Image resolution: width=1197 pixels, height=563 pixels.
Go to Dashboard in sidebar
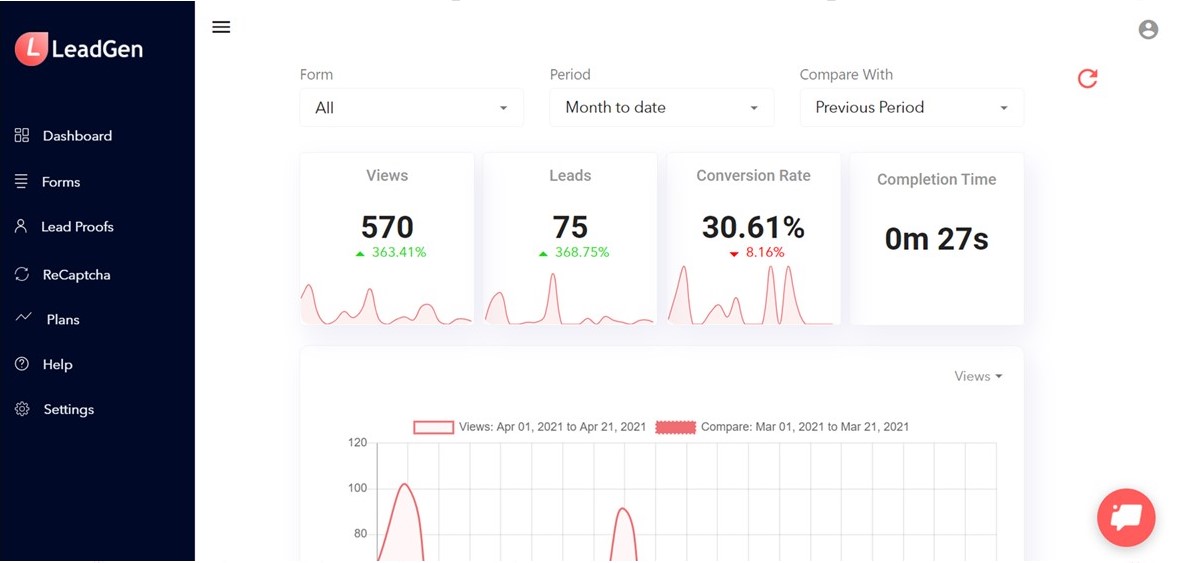(77, 136)
